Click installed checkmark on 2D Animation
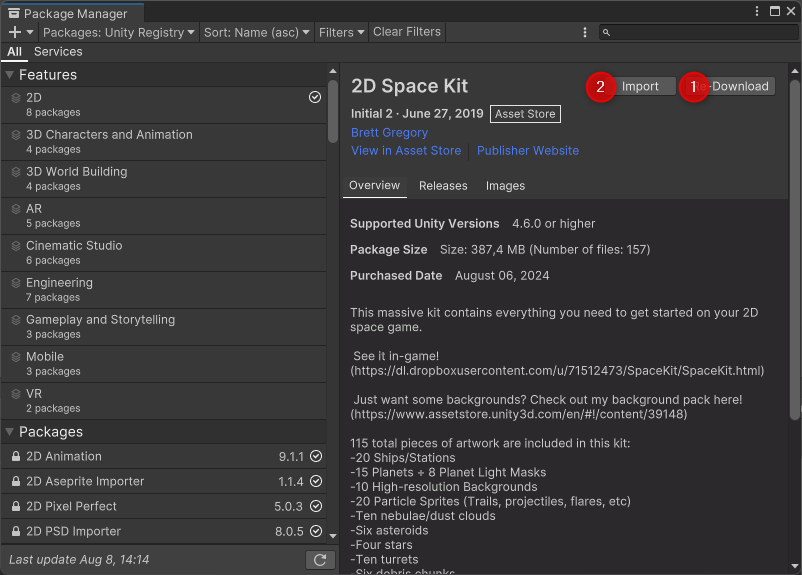 tap(316, 456)
